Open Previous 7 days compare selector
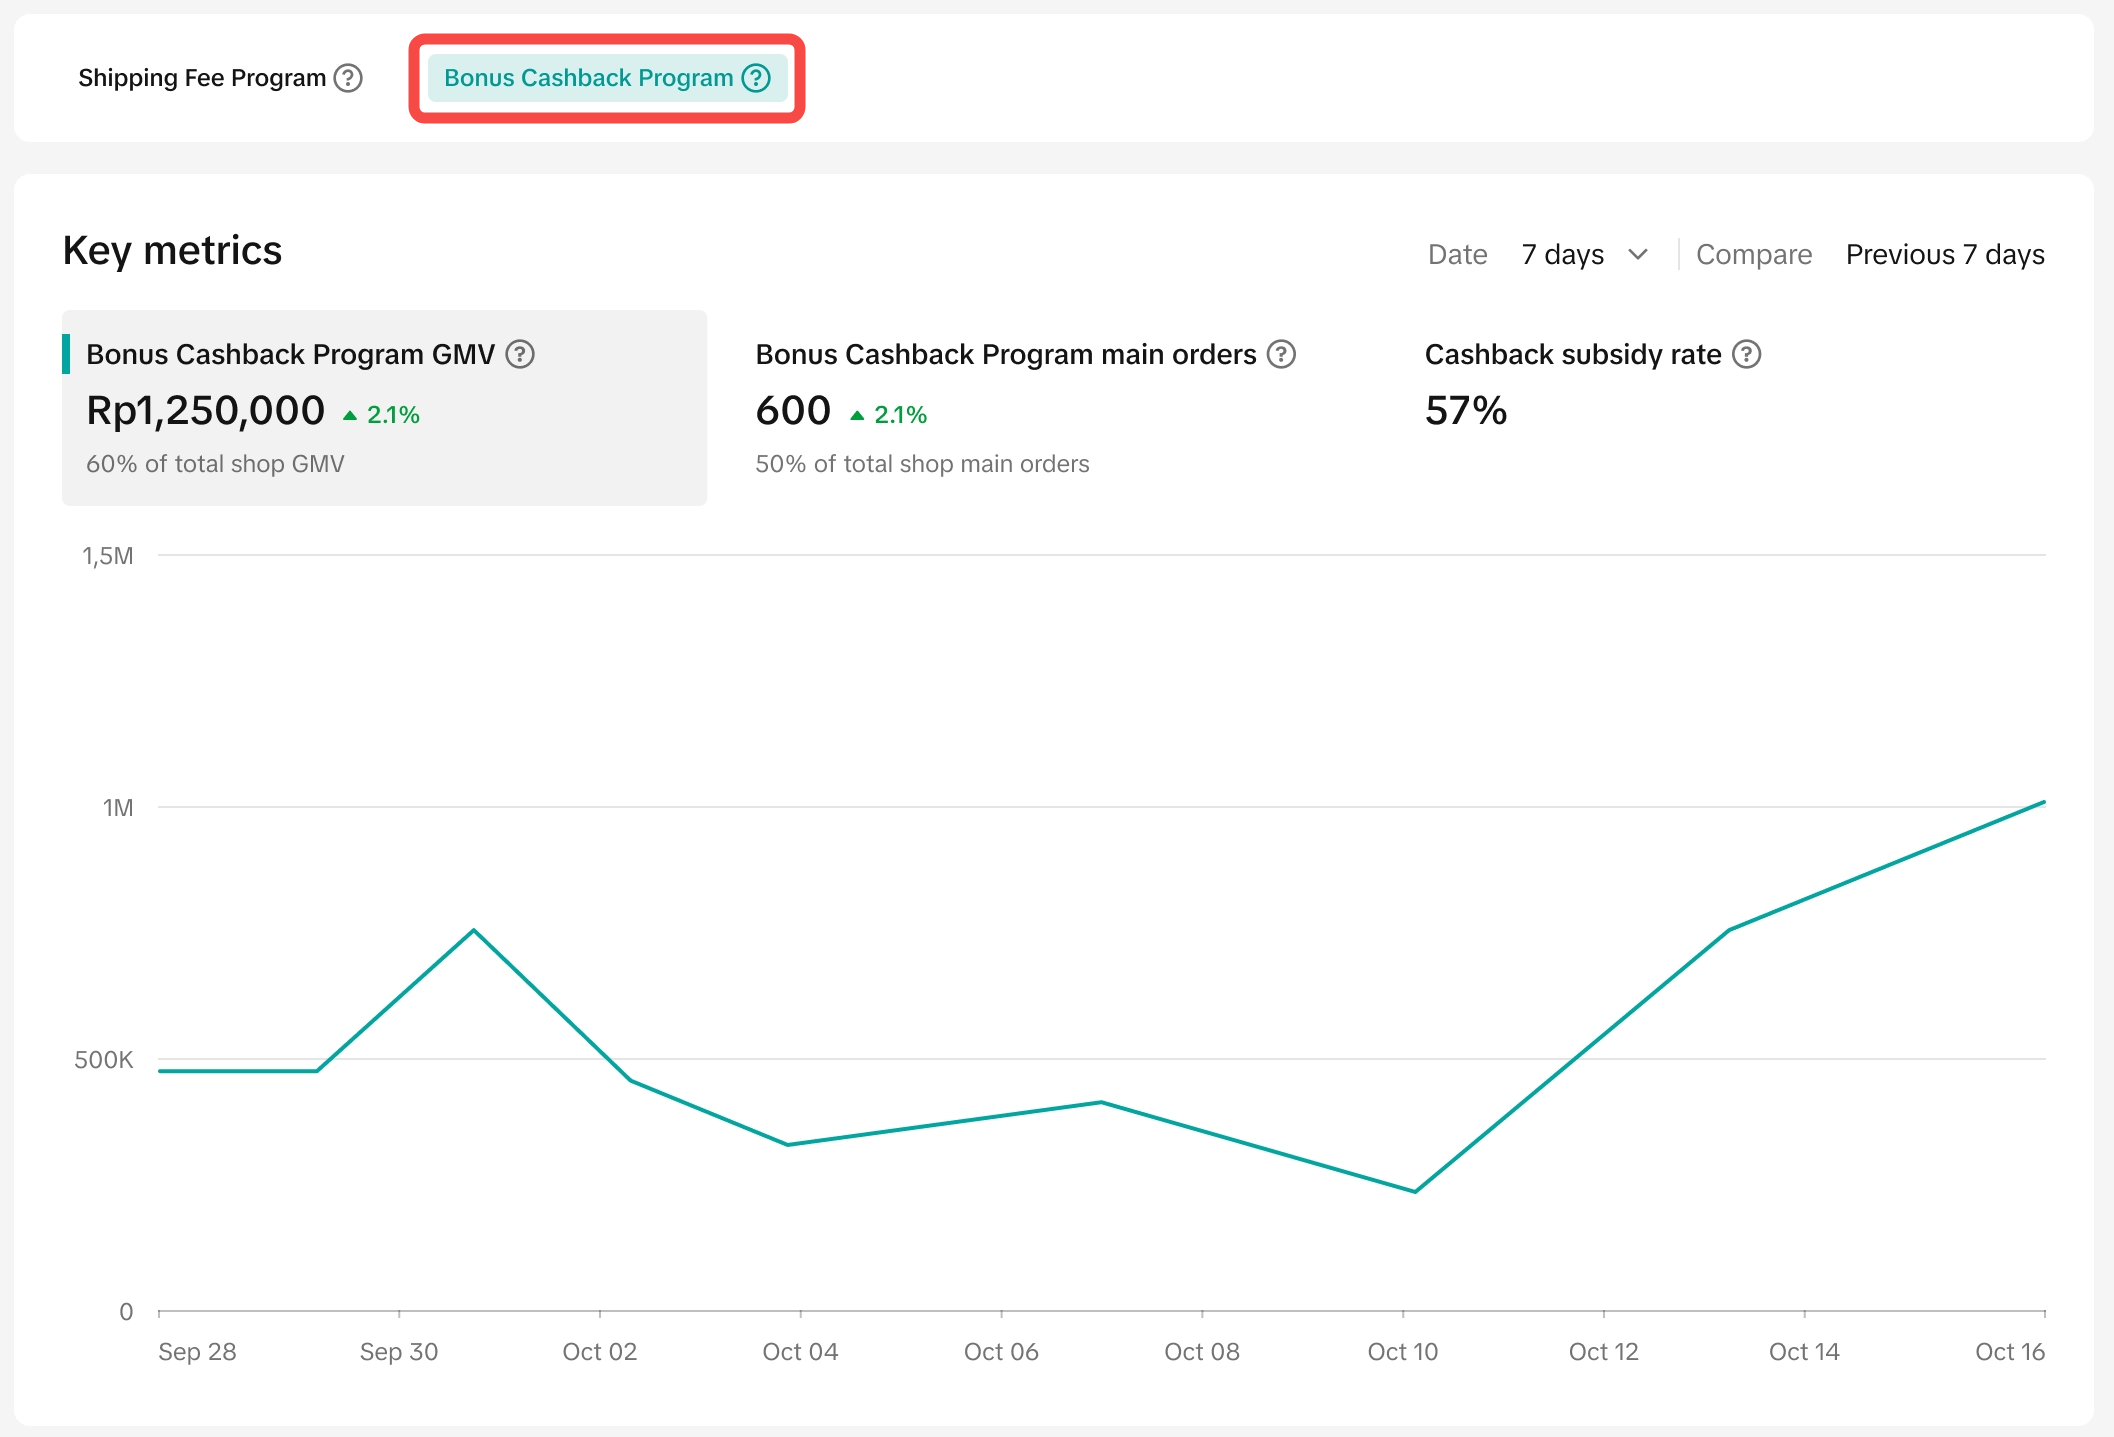Image resolution: width=2114 pixels, height=1437 pixels. (x=1944, y=254)
